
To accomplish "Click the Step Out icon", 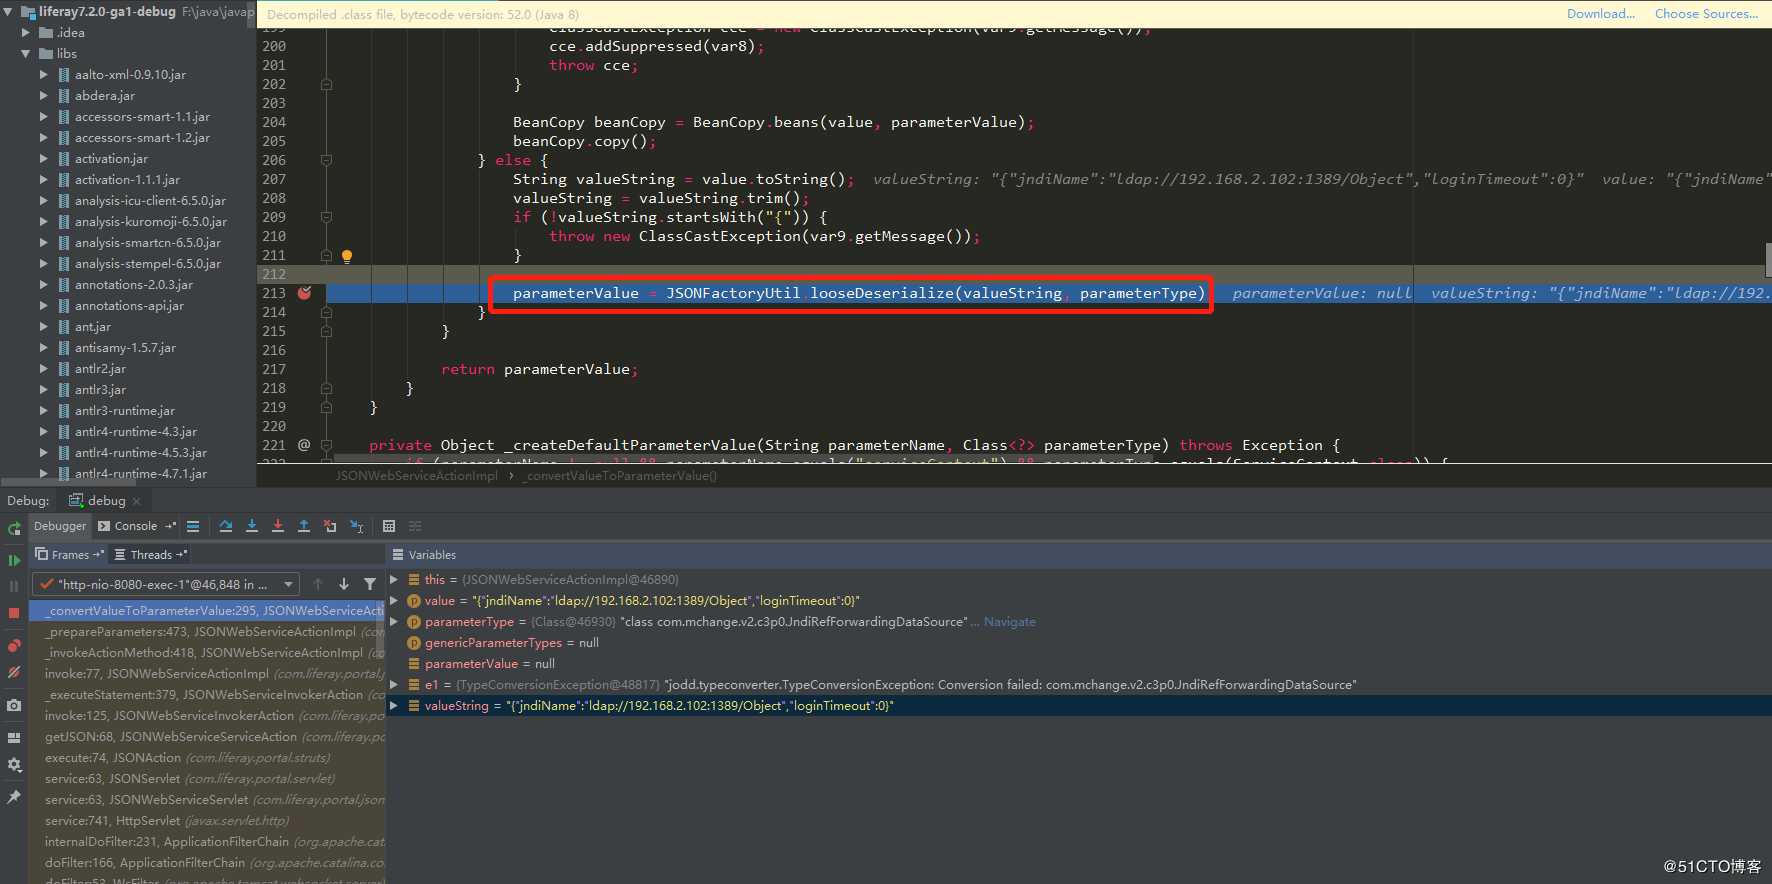I will click(x=304, y=526).
